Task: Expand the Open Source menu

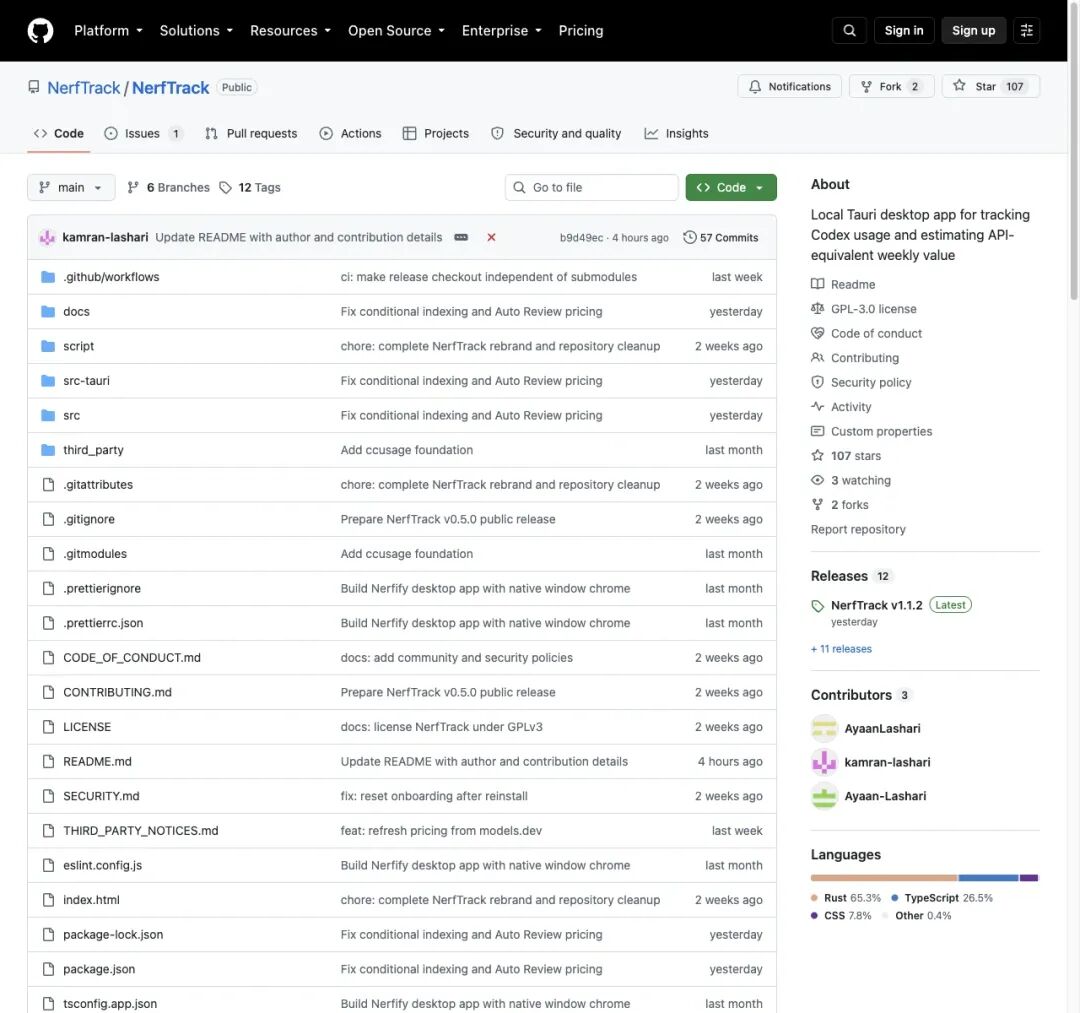Action: point(396,30)
